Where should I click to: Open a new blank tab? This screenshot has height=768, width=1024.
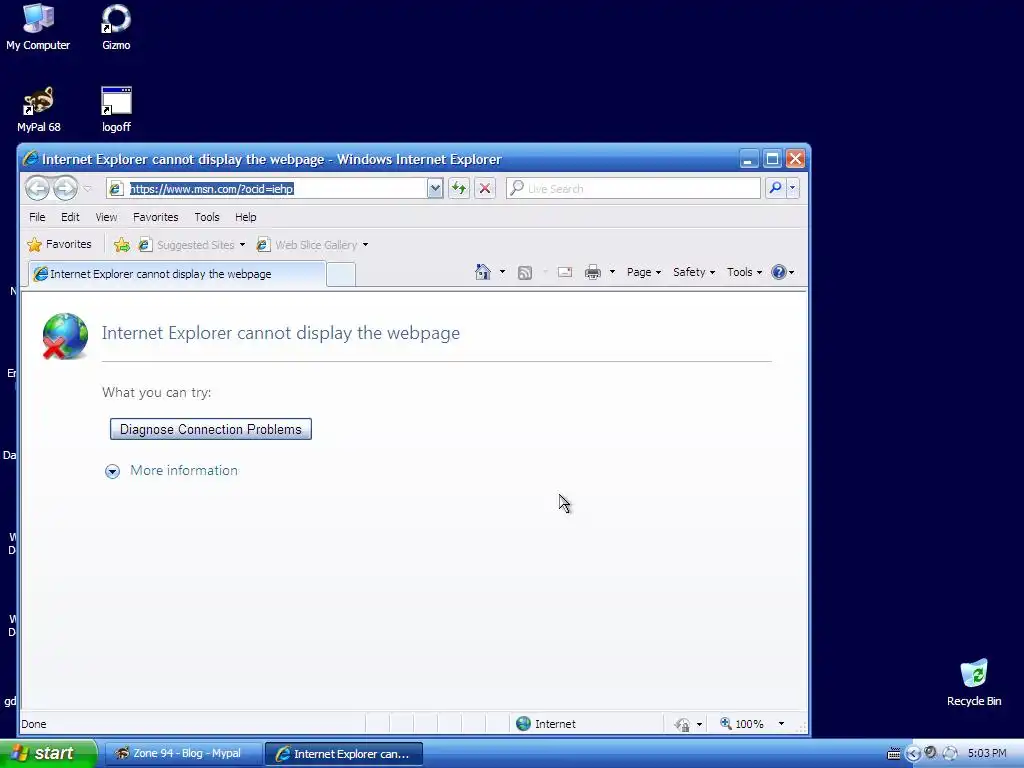coord(341,274)
